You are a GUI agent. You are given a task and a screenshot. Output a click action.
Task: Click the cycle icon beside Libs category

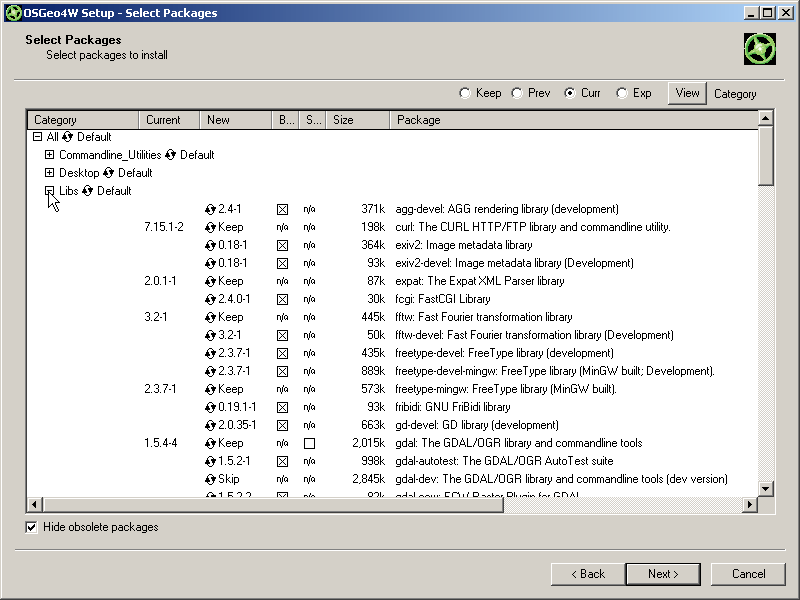click(x=87, y=191)
